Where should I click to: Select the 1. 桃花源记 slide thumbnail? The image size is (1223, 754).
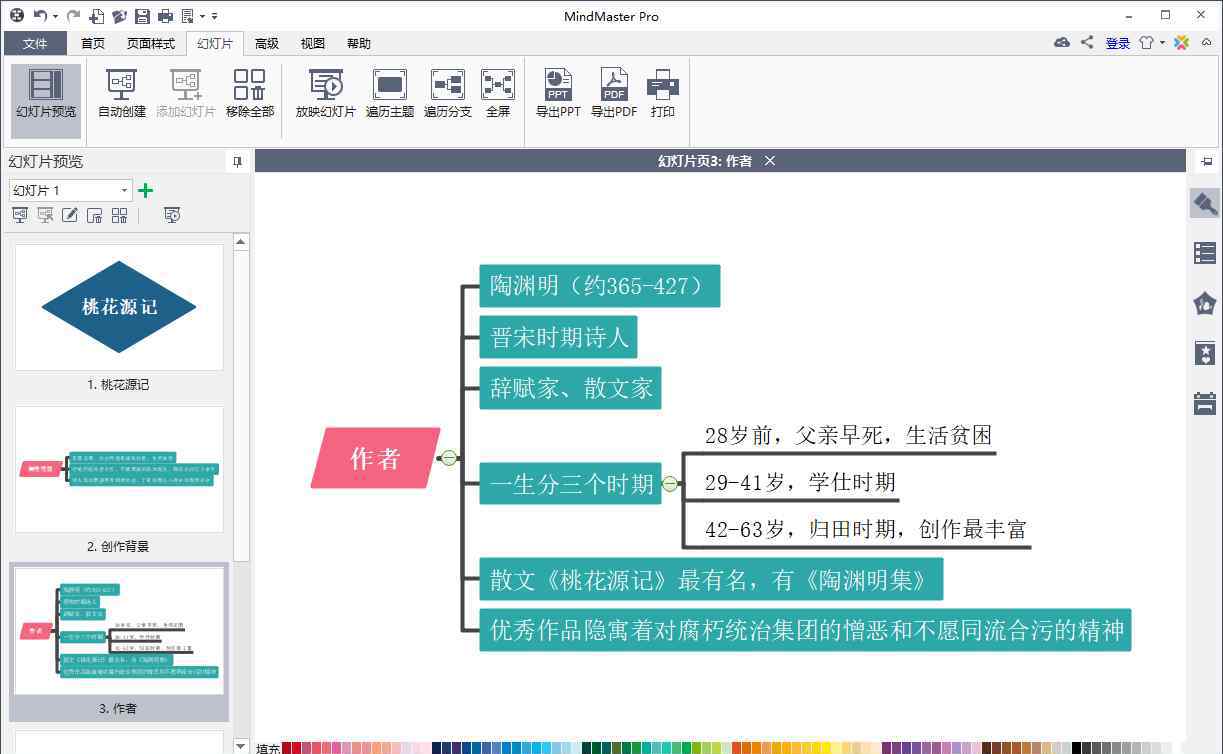coord(119,307)
